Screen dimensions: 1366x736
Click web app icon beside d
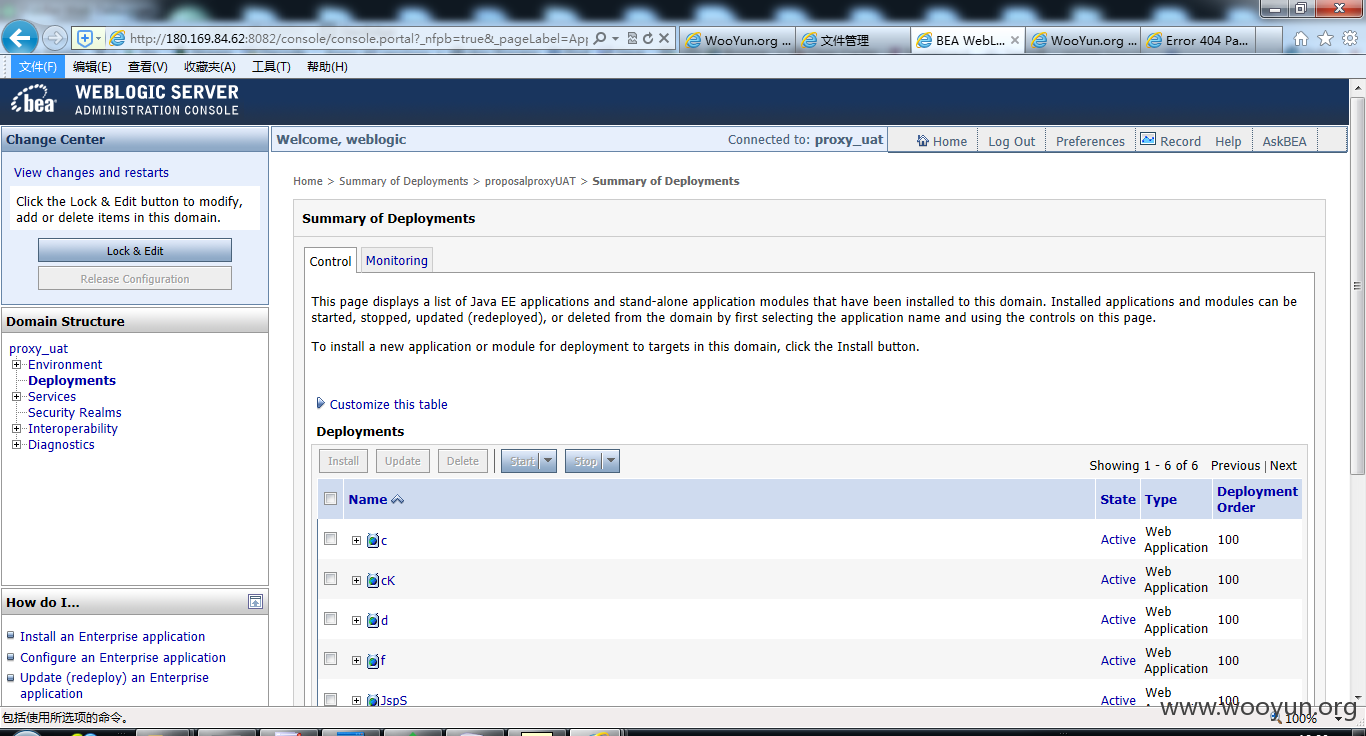pos(373,621)
